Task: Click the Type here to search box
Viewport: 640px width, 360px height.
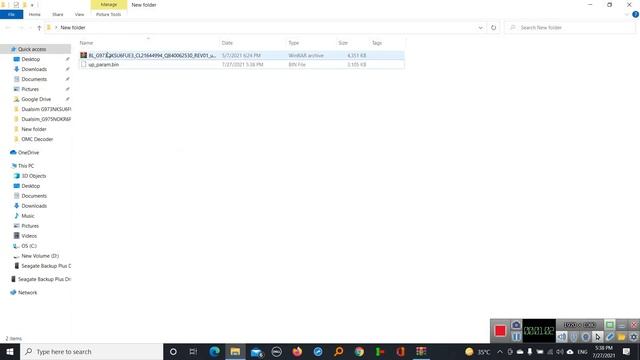Action: (x=91, y=351)
